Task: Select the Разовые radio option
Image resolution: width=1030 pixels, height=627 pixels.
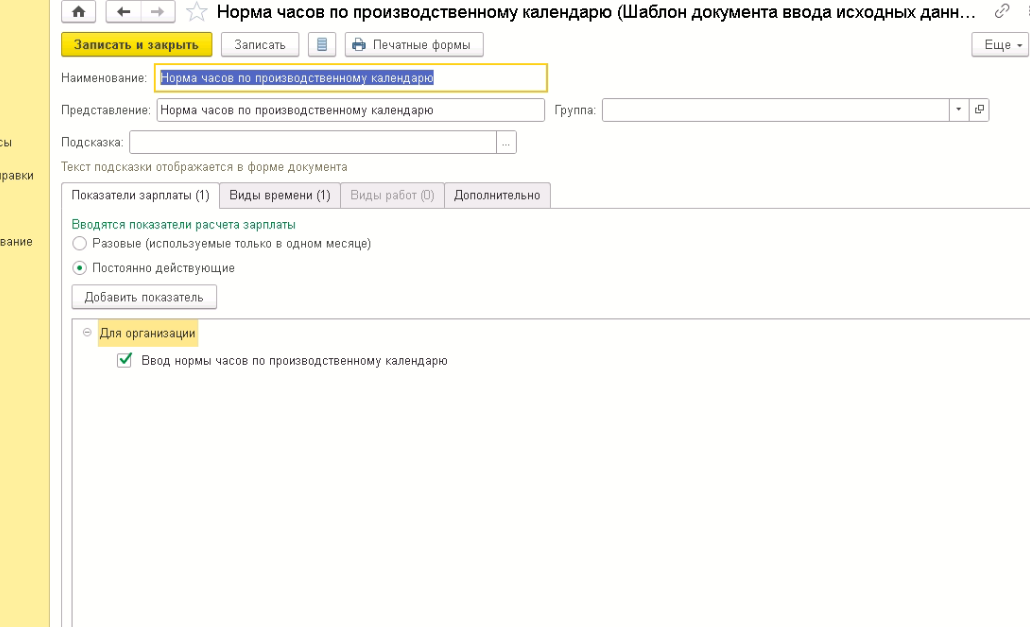Action: tap(80, 243)
